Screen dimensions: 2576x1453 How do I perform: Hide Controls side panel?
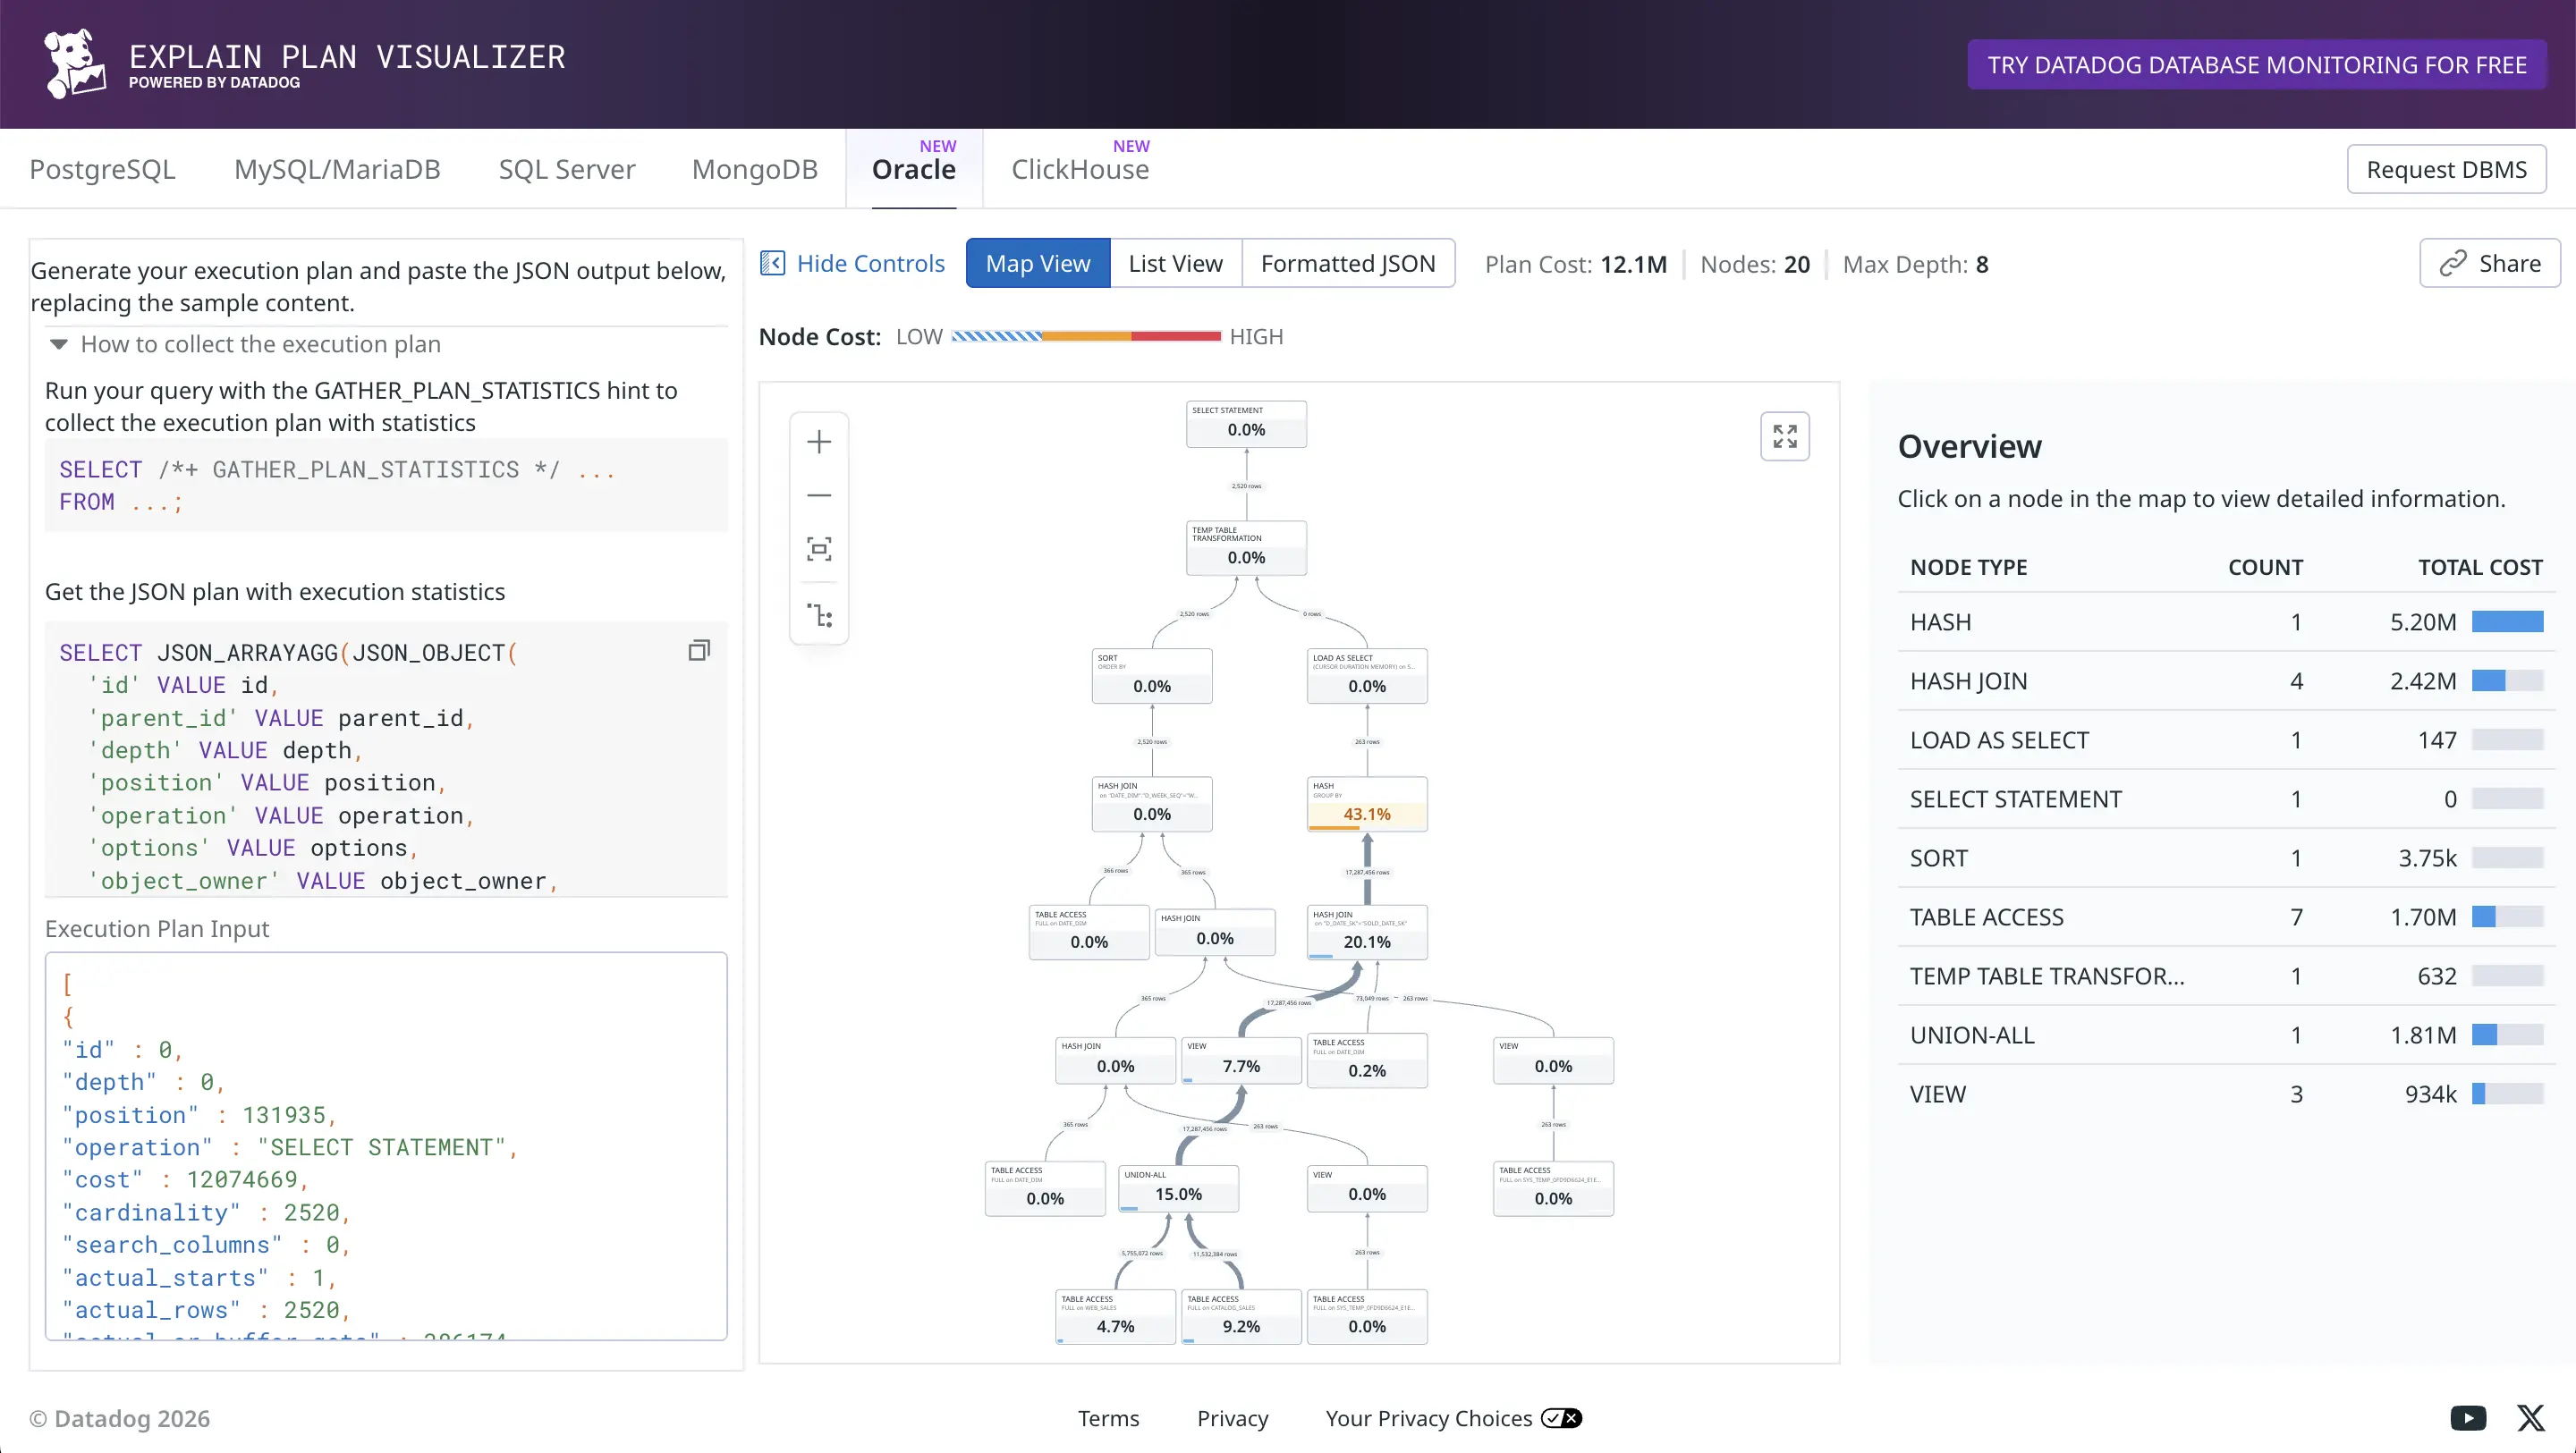point(852,264)
